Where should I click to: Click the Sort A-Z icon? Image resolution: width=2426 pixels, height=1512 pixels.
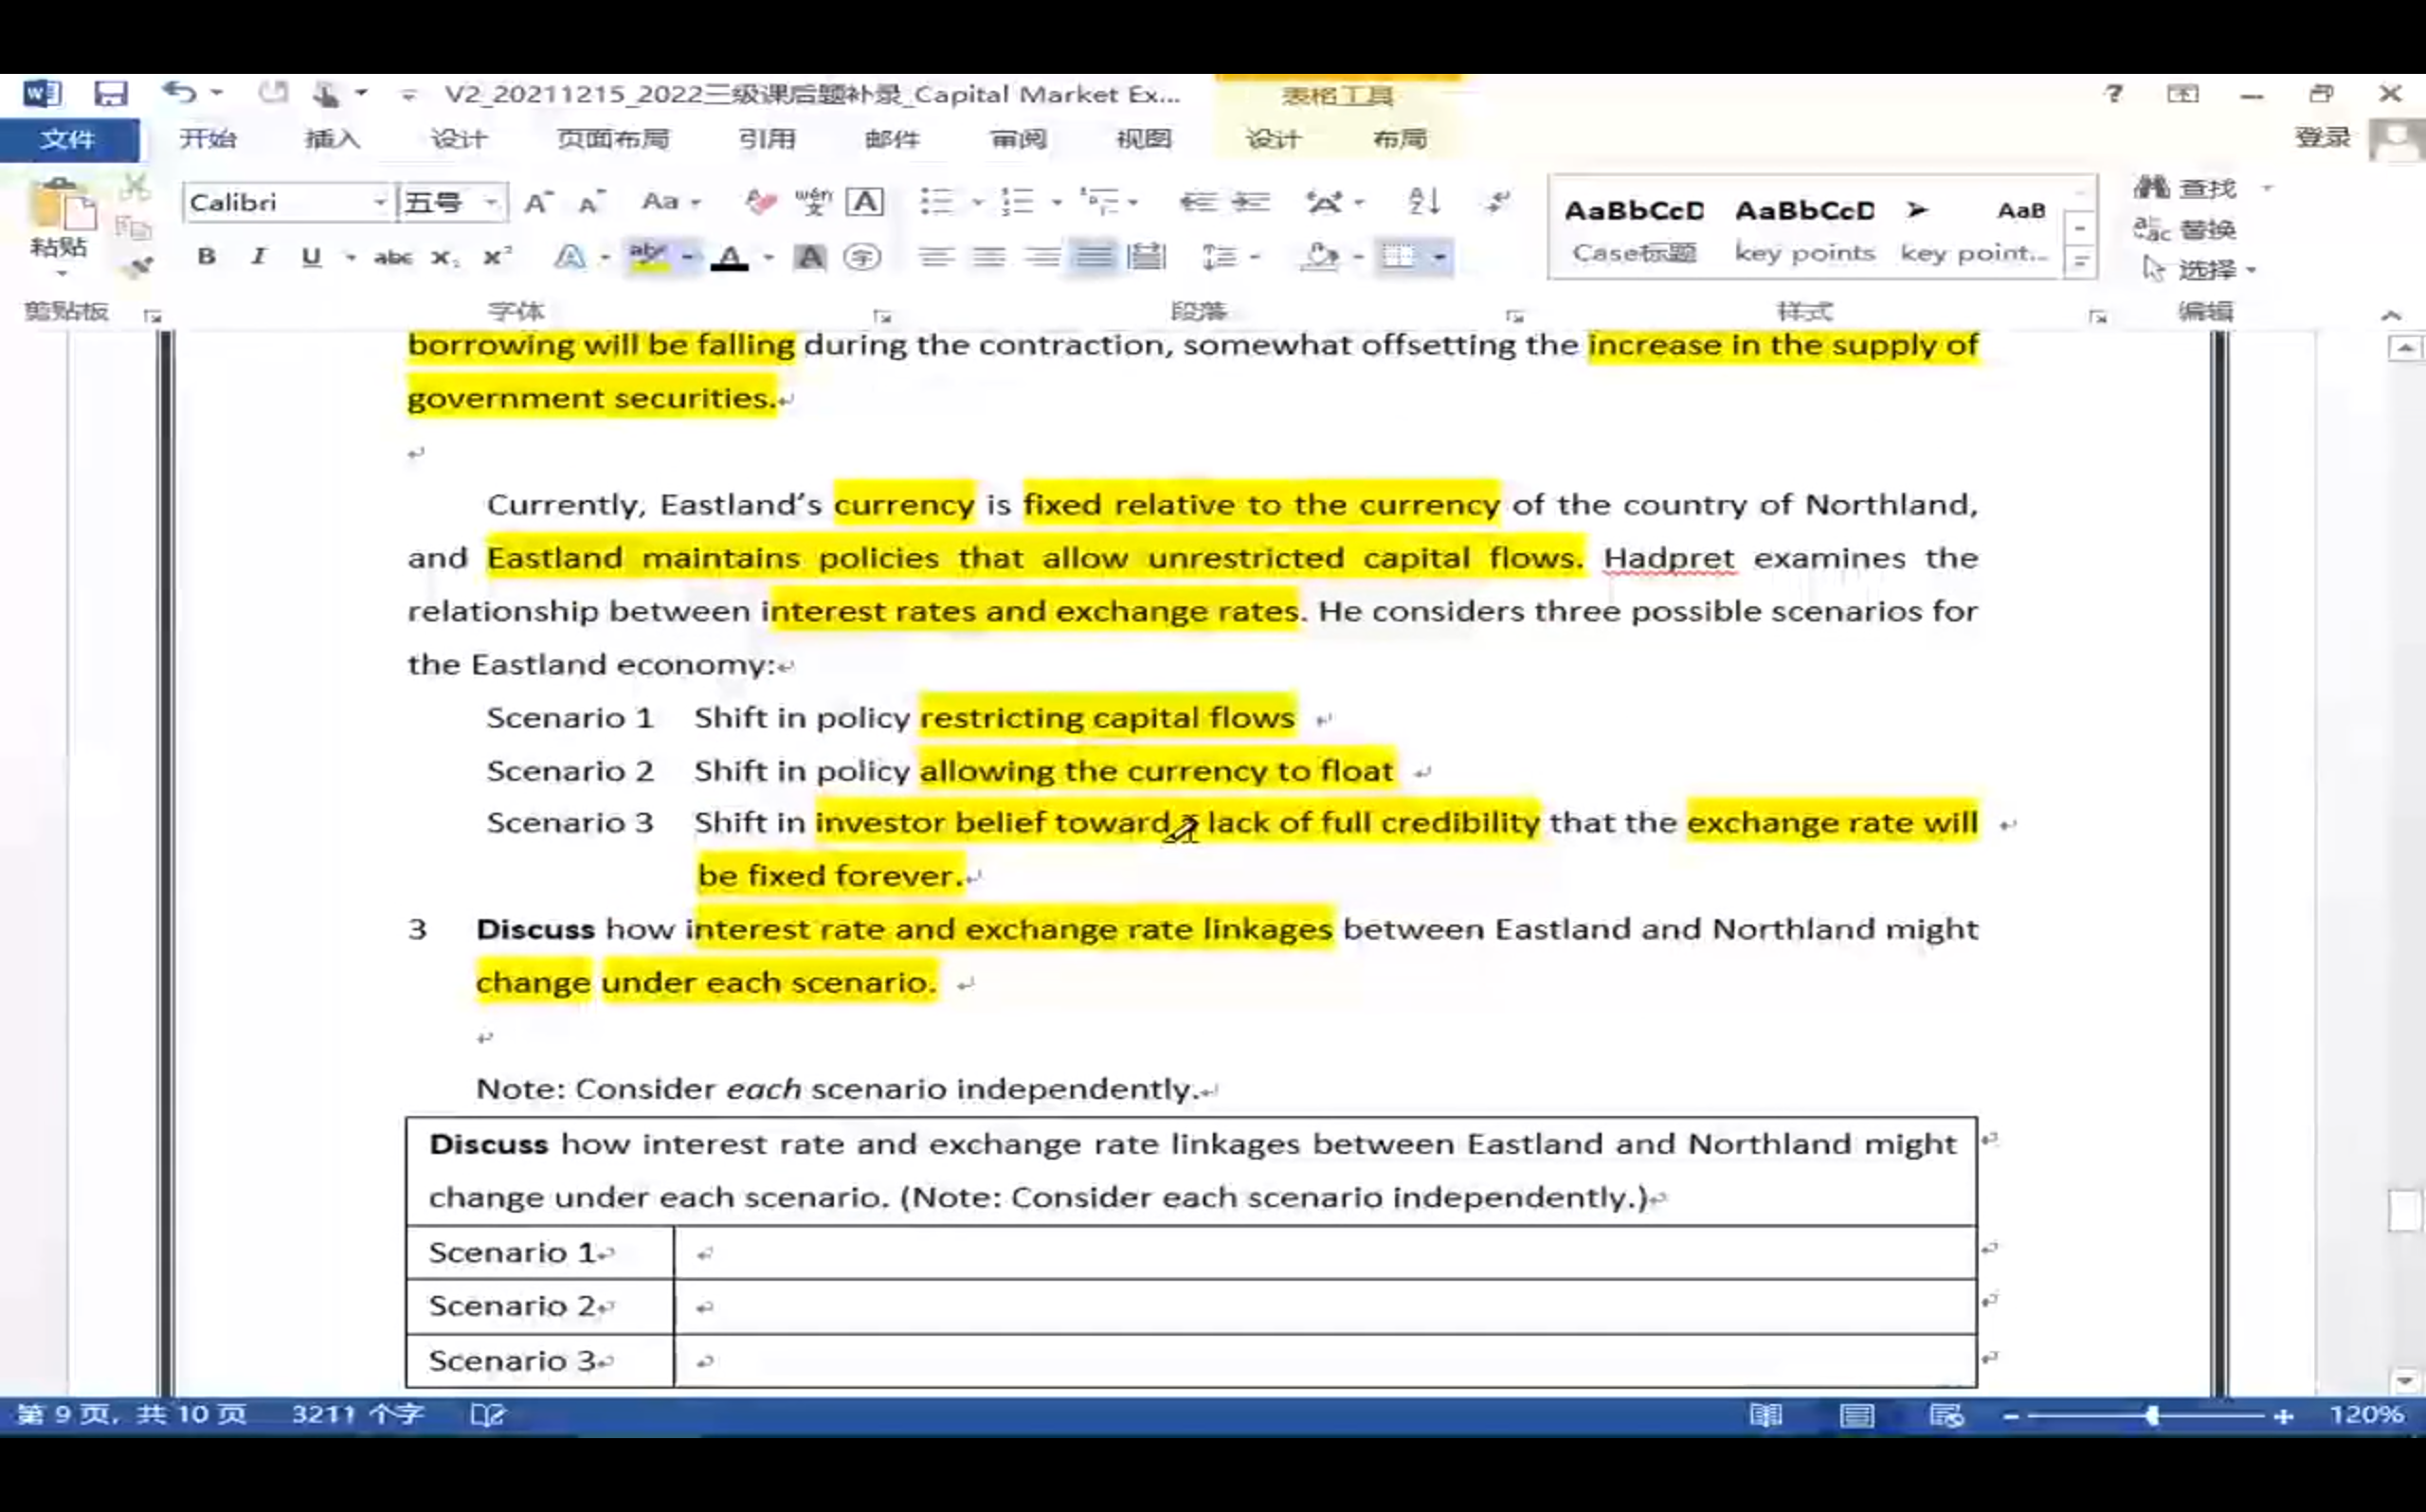[x=1423, y=202]
